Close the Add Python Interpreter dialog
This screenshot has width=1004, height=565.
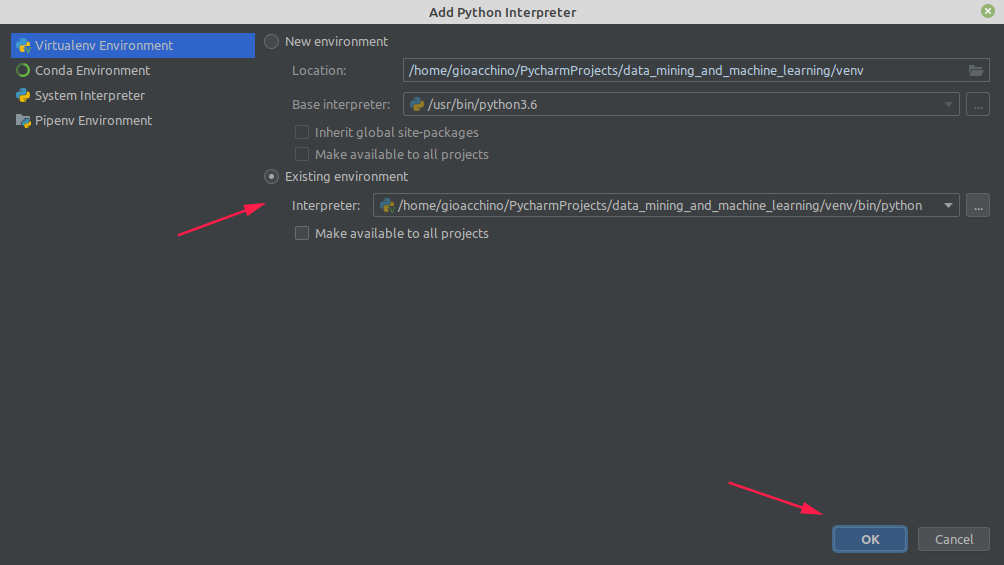[x=988, y=11]
